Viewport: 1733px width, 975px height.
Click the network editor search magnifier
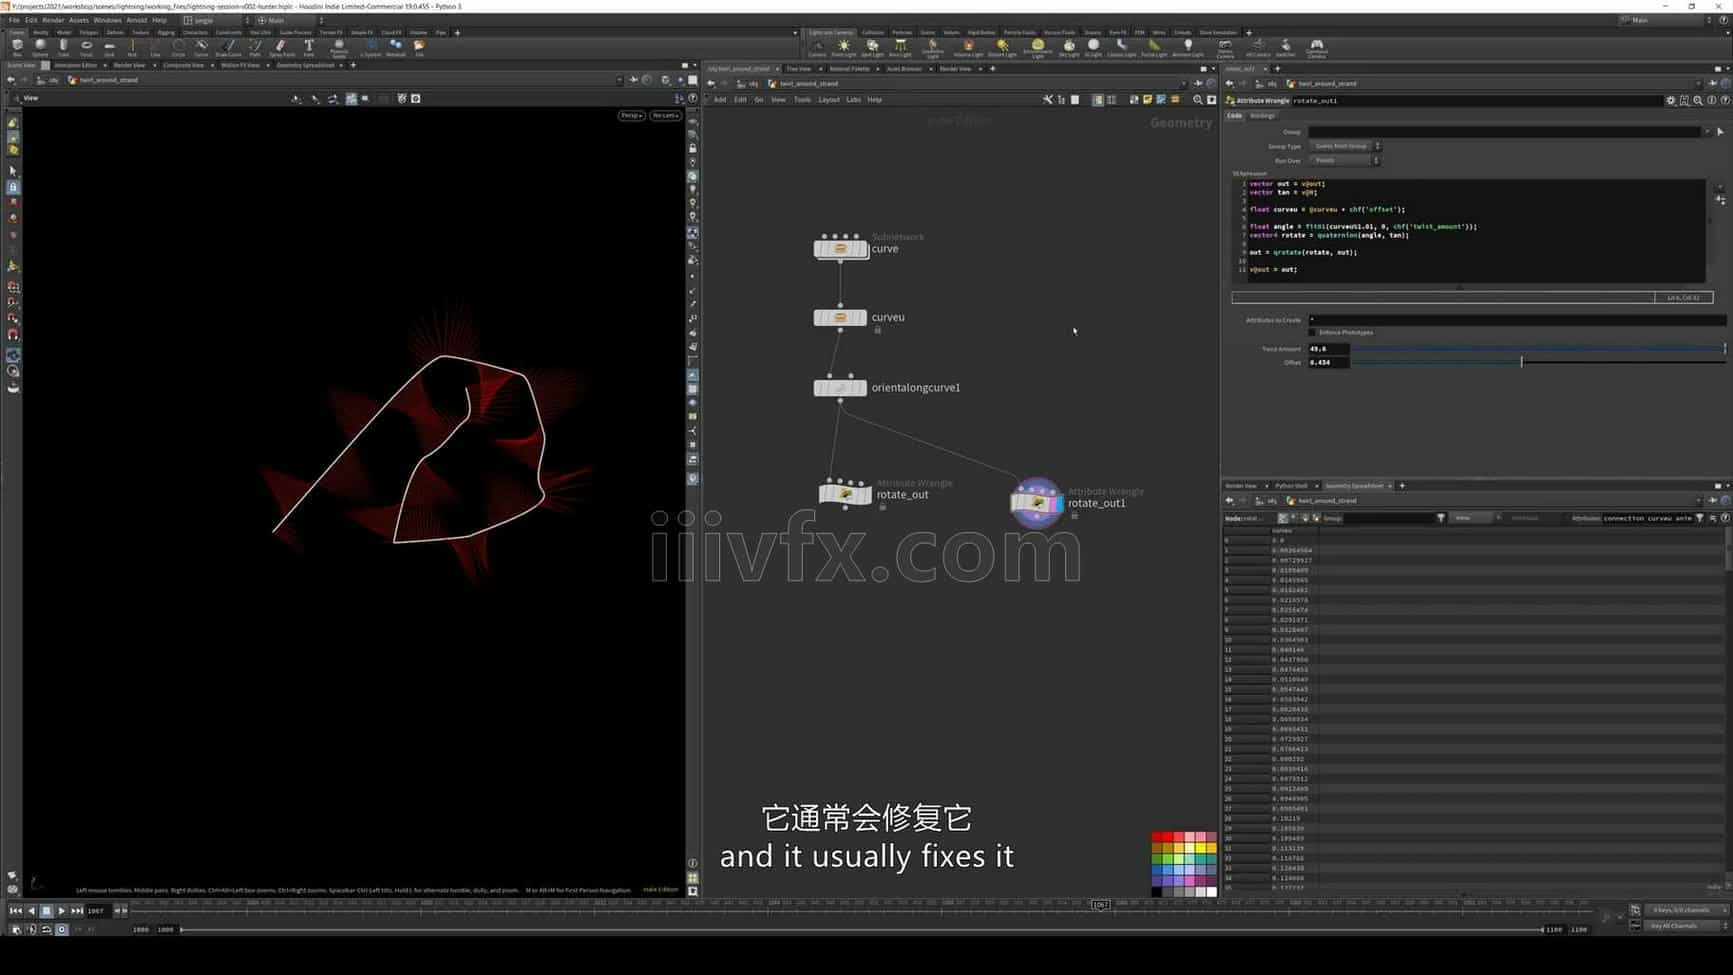1197,100
